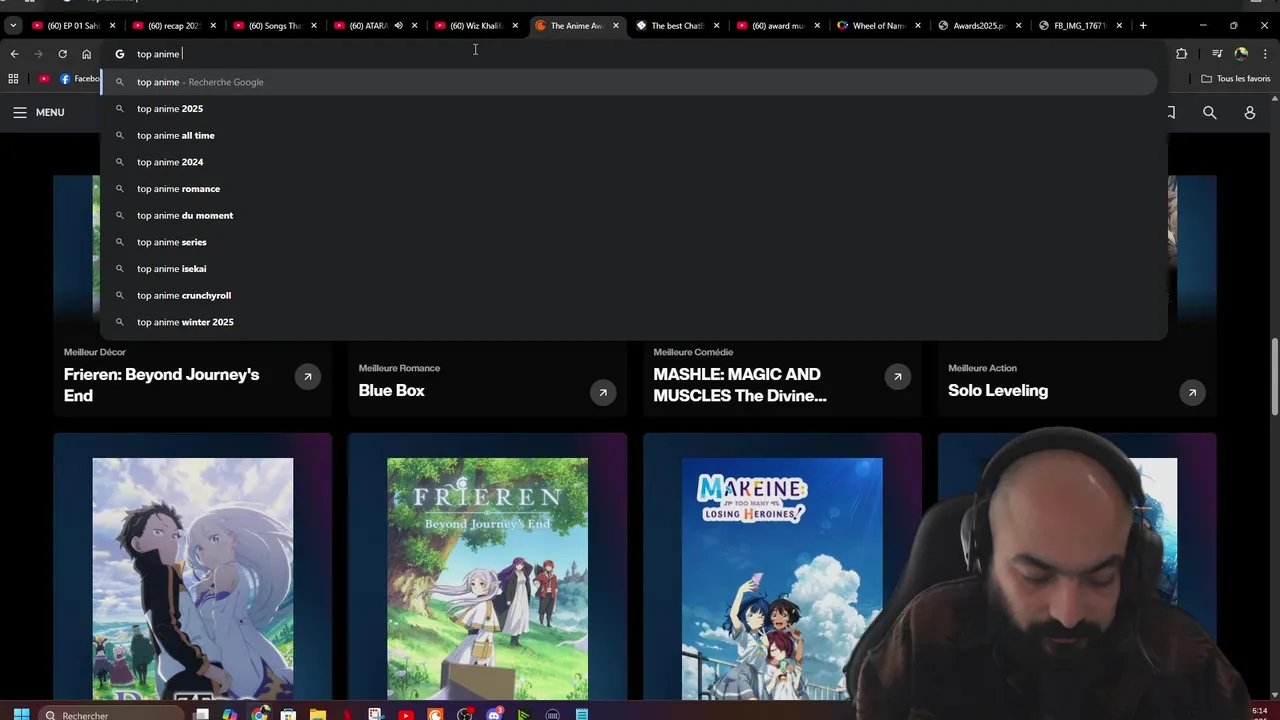Select suggestion top anime du moment
1280x720 pixels.
coord(630,215)
